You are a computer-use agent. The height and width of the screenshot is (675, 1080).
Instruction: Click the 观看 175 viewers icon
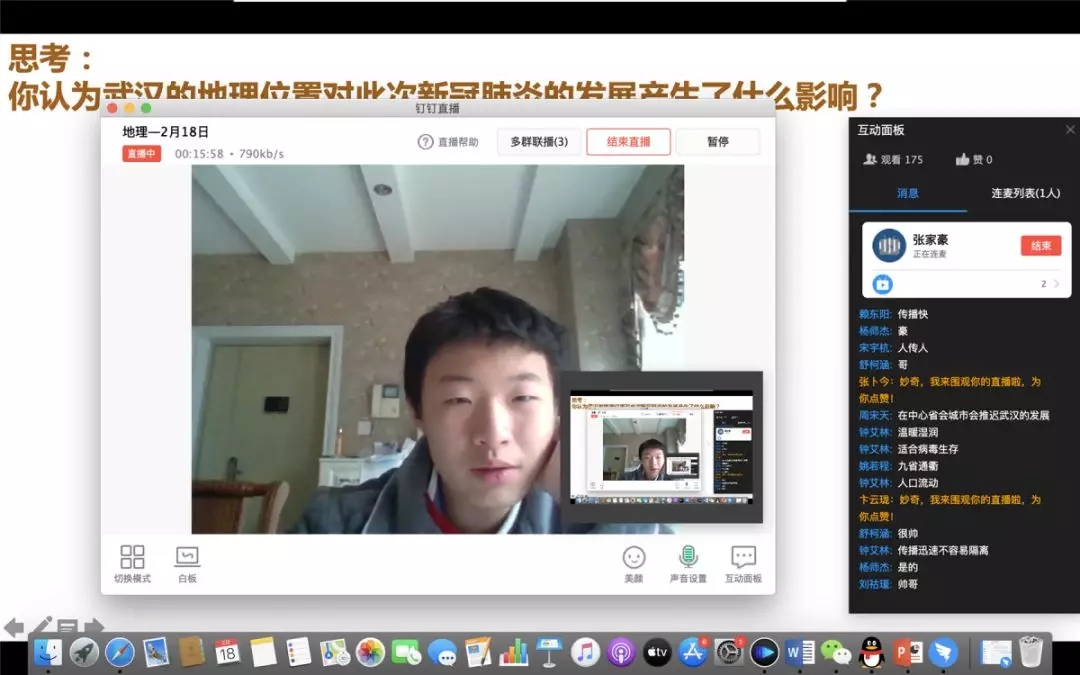coord(870,159)
